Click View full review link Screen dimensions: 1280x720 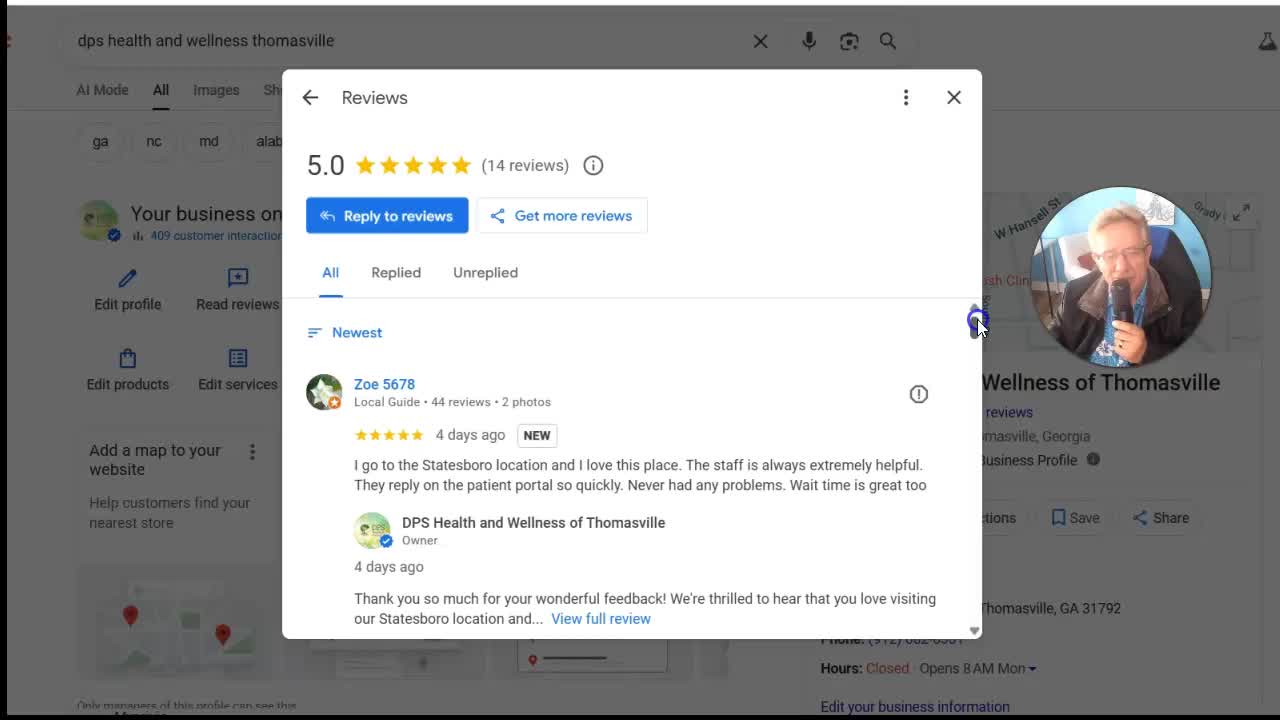[600, 619]
